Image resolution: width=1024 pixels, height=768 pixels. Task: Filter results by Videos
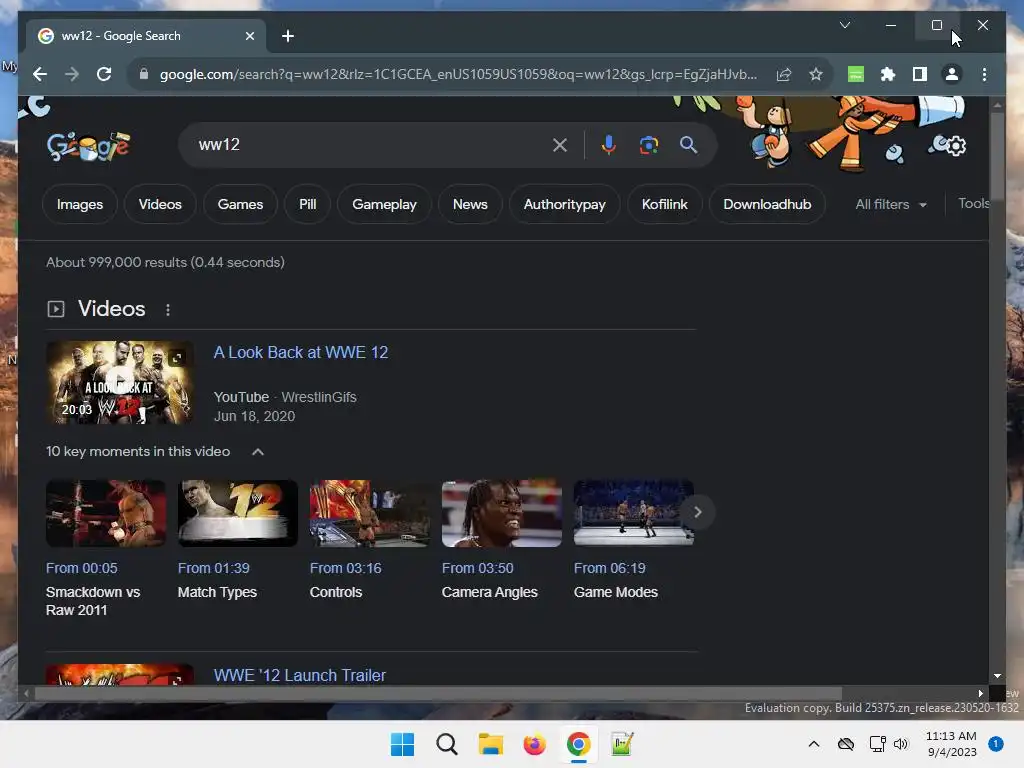click(160, 204)
